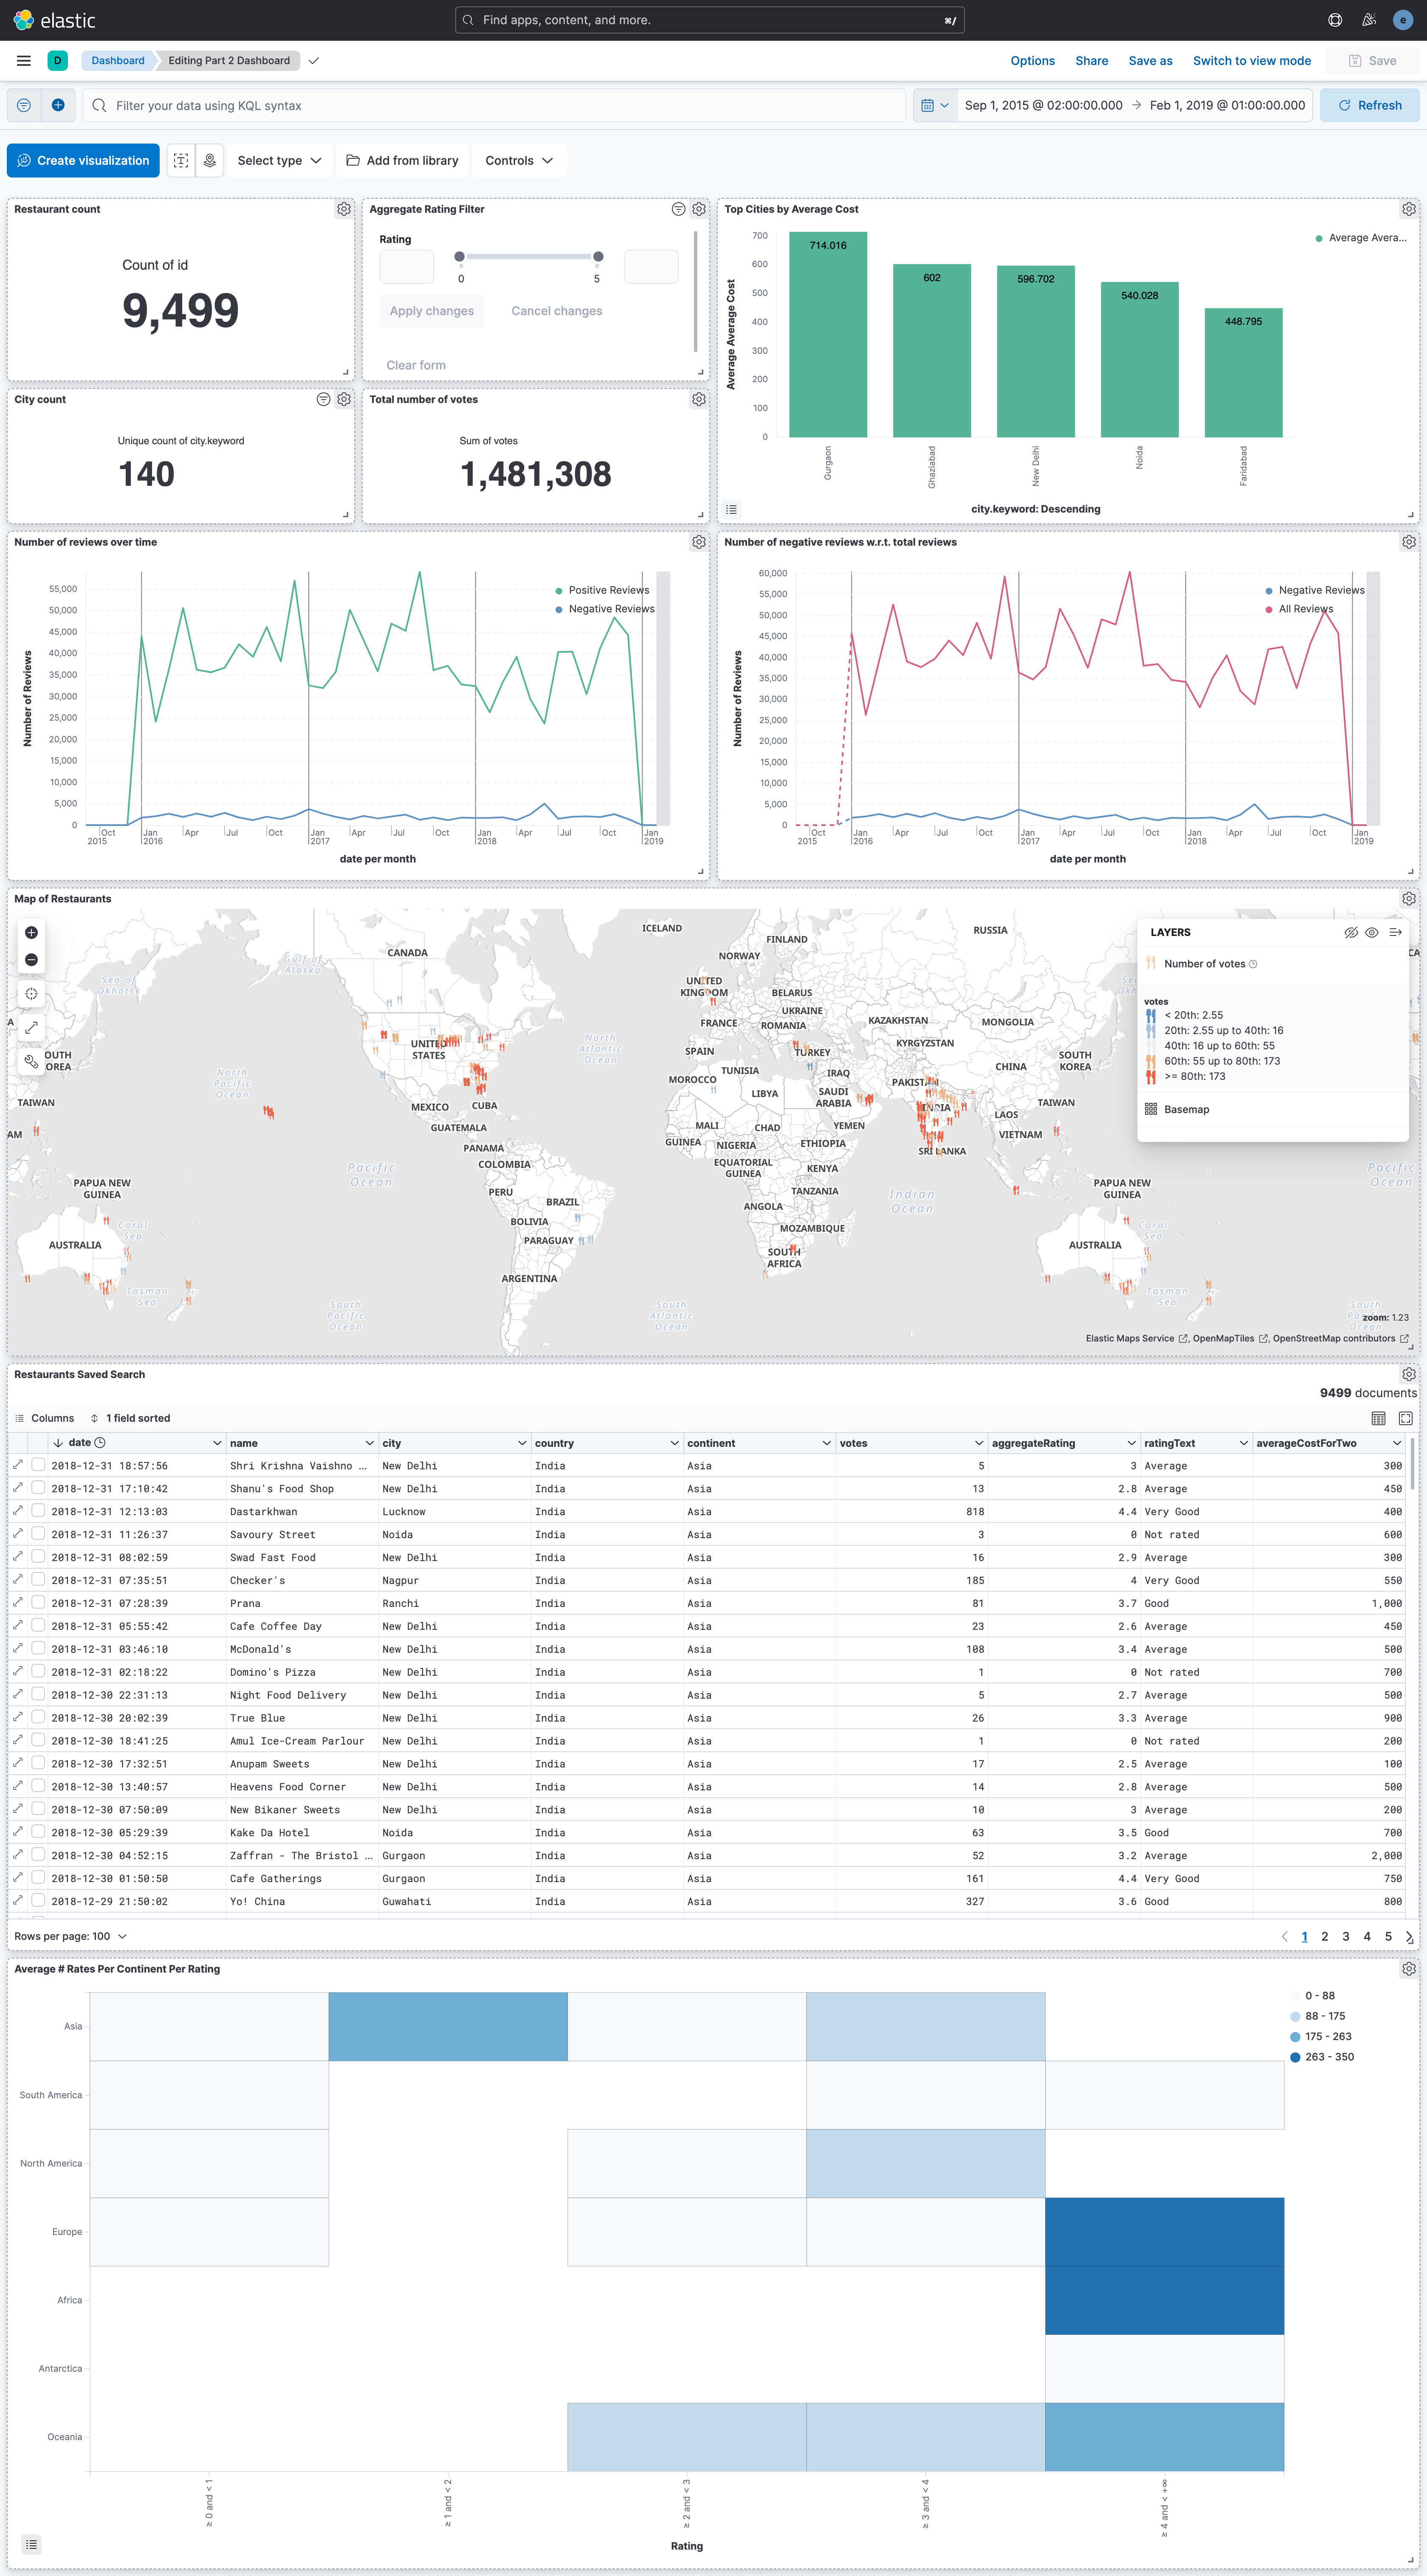The image size is (1427, 2576).
Task: Open the Select type dropdown
Action: (x=279, y=160)
